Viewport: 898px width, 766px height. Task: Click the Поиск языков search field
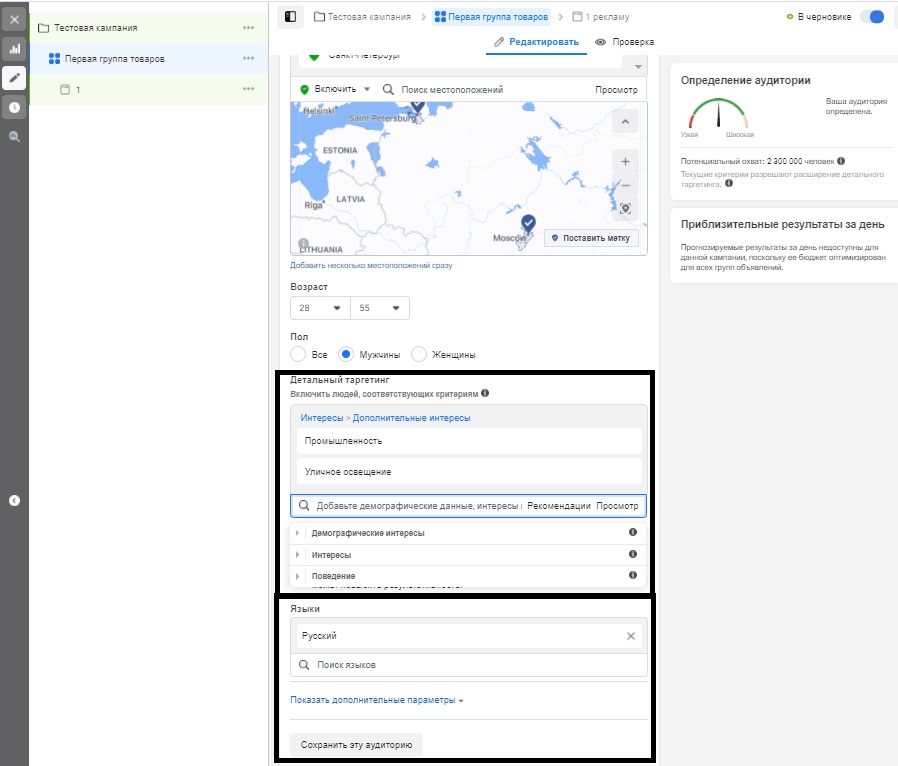click(468, 665)
